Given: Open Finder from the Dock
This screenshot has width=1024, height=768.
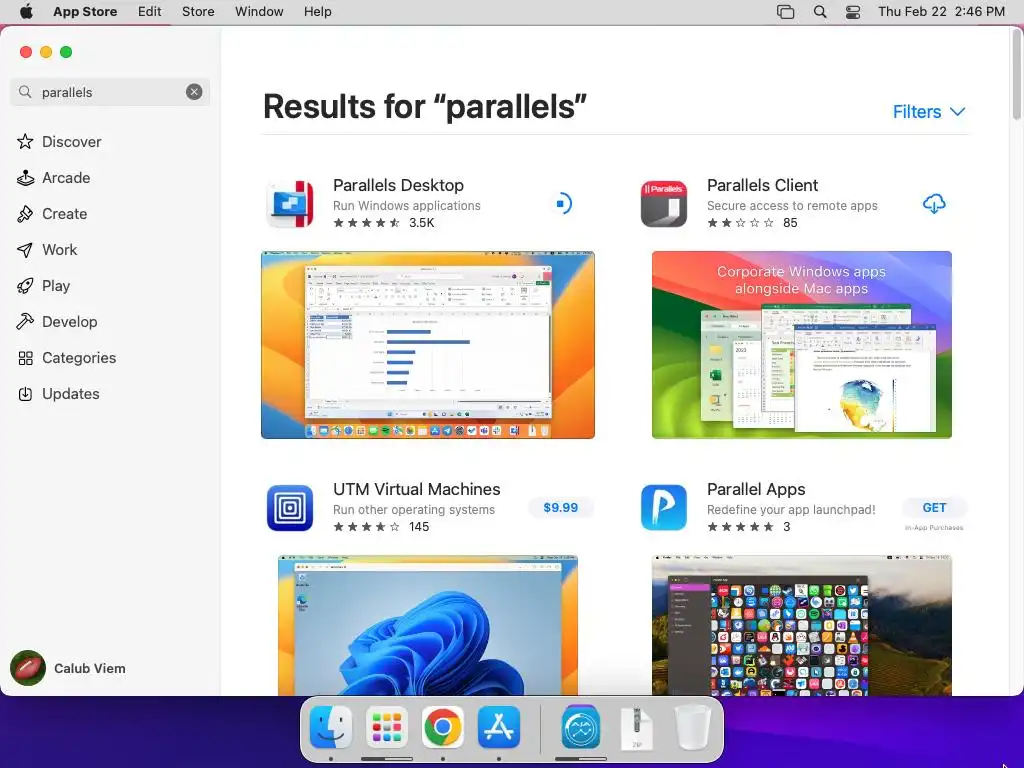Looking at the screenshot, I should [331, 726].
